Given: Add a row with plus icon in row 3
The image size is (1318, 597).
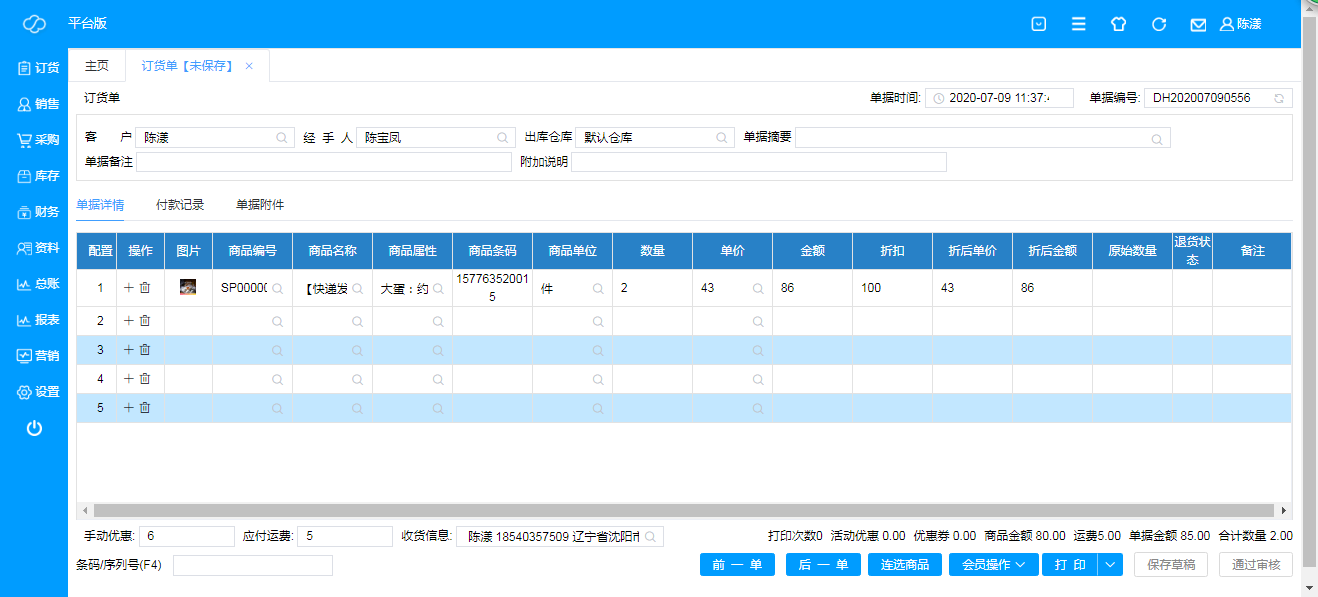Looking at the screenshot, I should pos(128,350).
